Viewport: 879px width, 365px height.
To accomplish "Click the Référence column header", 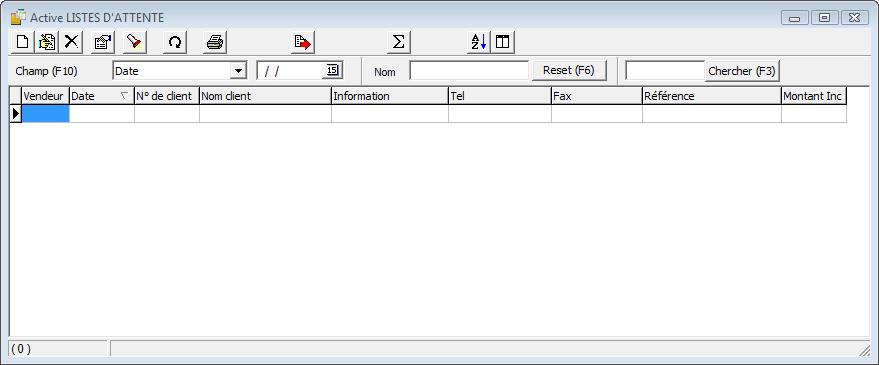I will click(x=711, y=96).
